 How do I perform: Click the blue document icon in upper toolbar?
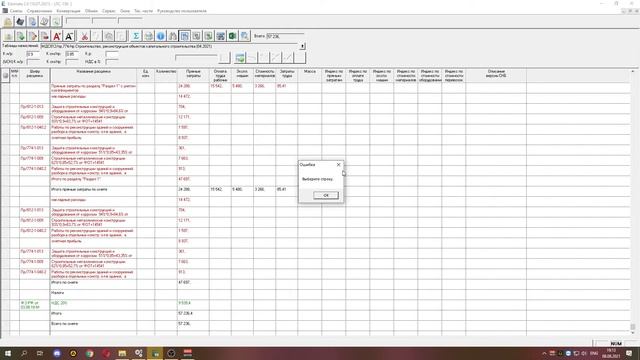[x=32, y=22]
